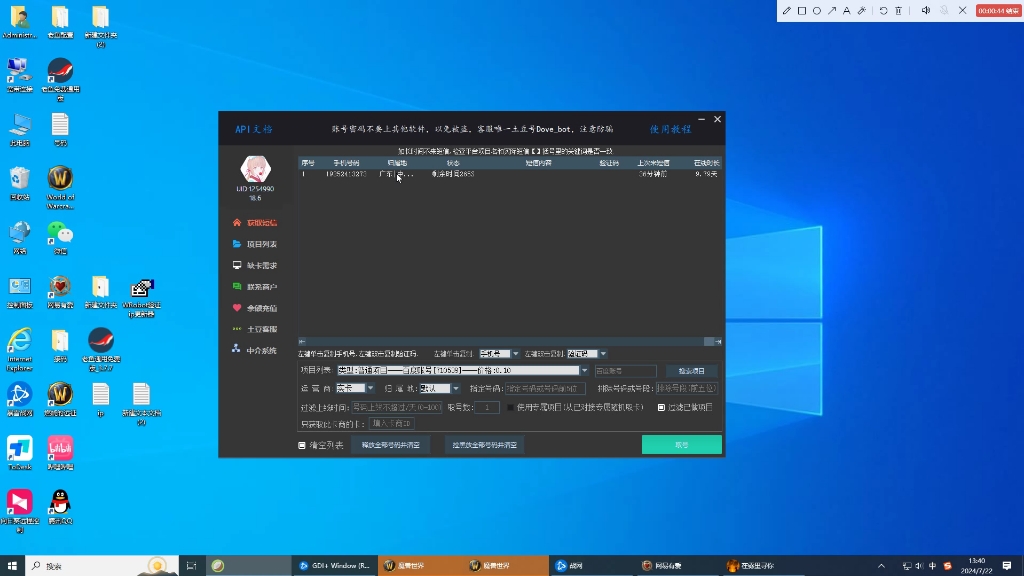Click the trash delete icon in recorder toolbar
The image size is (1024, 576).
click(x=899, y=10)
